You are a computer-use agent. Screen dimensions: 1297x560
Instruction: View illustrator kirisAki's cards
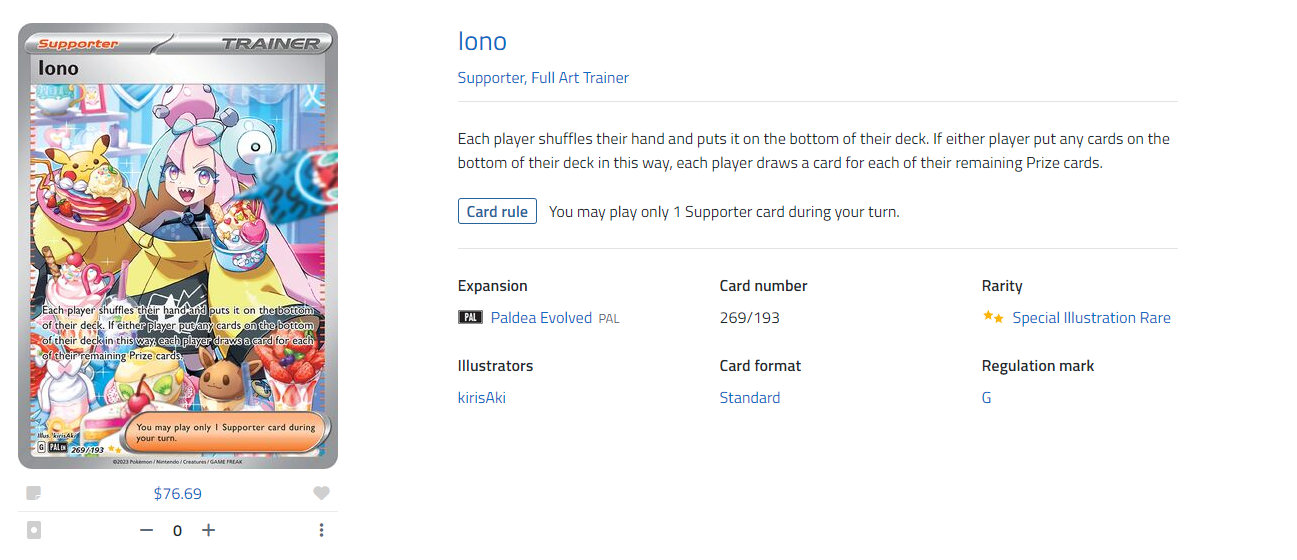[x=482, y=398]
